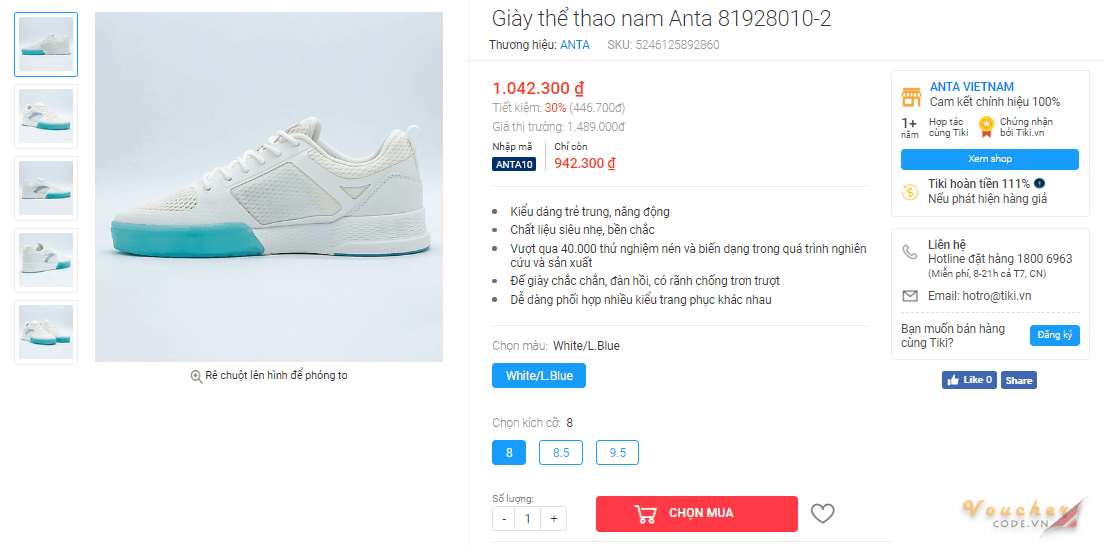Click the Tiki refund coin icon
1105x547 pixels.
pos(910,192)
